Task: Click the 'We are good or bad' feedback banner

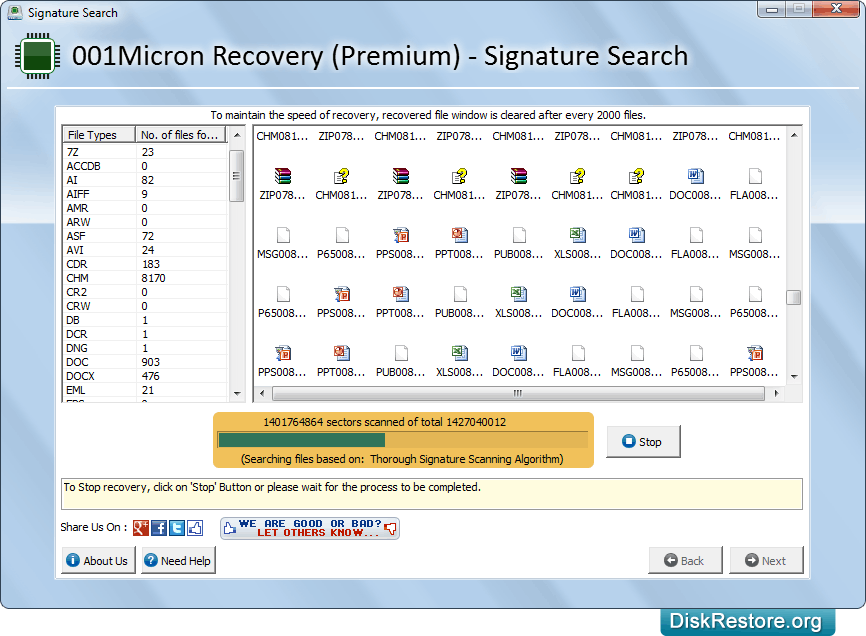Action: pos(310,528)
